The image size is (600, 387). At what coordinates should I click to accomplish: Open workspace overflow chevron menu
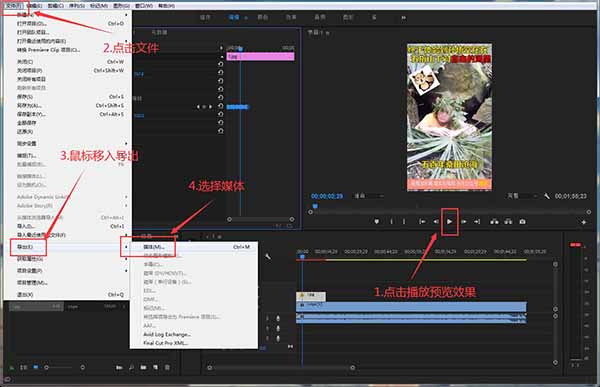point(403,18)
